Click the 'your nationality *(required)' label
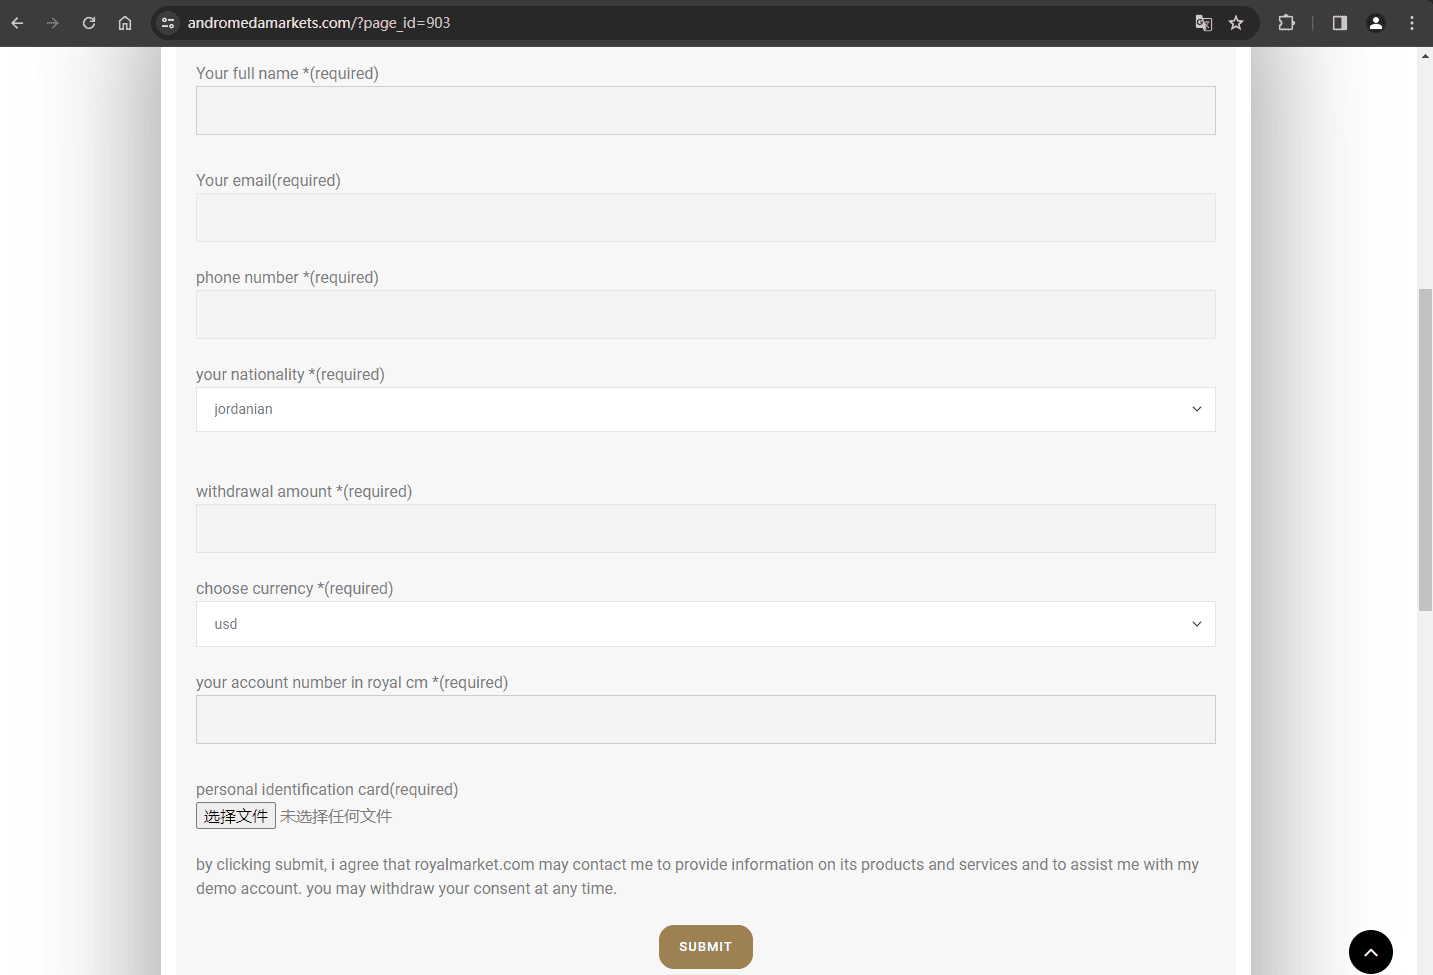The image size is (1433, 975). (x=290, y=375)
